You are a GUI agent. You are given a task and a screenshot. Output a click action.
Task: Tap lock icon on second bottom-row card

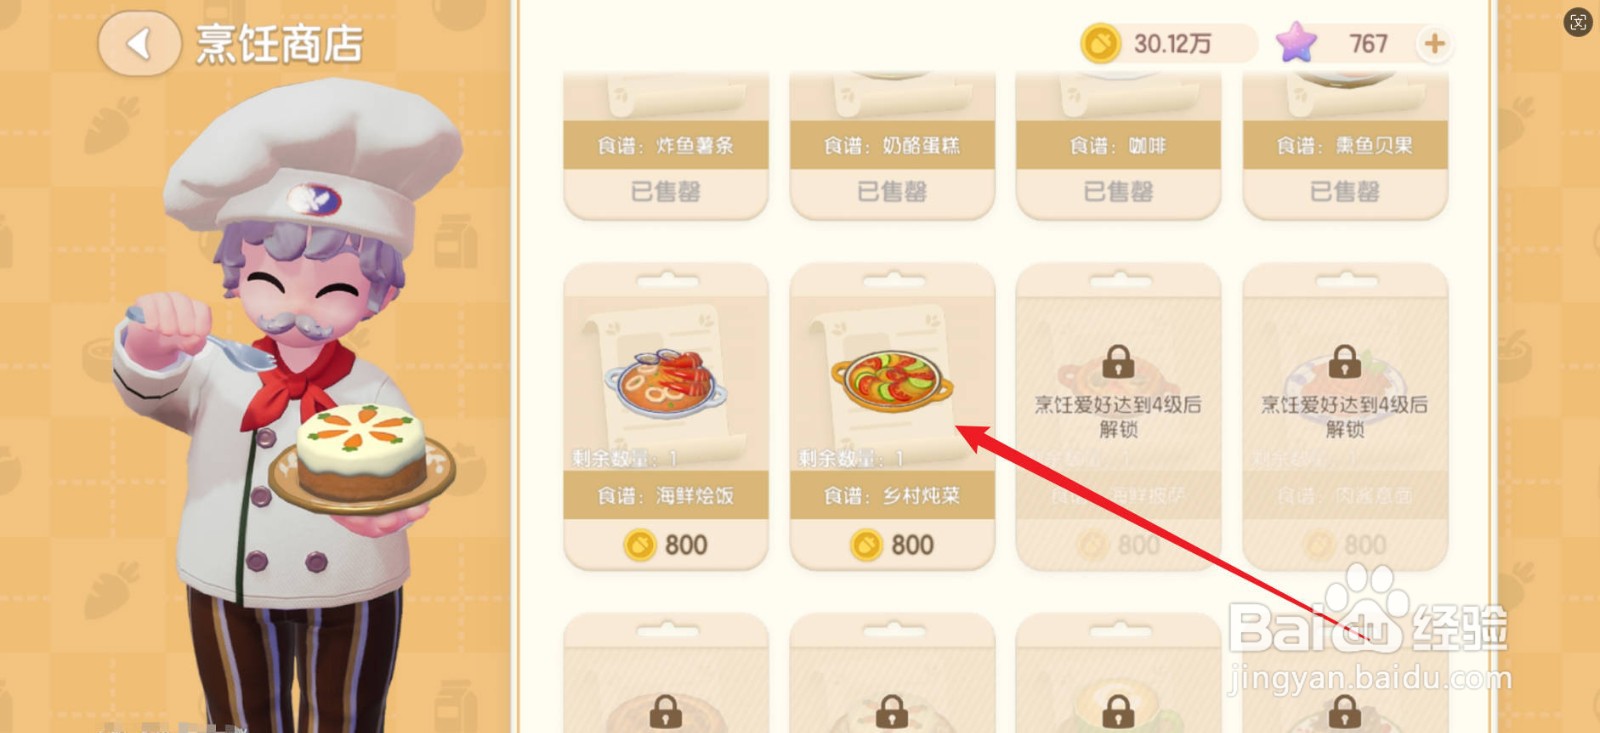point(892,712)
